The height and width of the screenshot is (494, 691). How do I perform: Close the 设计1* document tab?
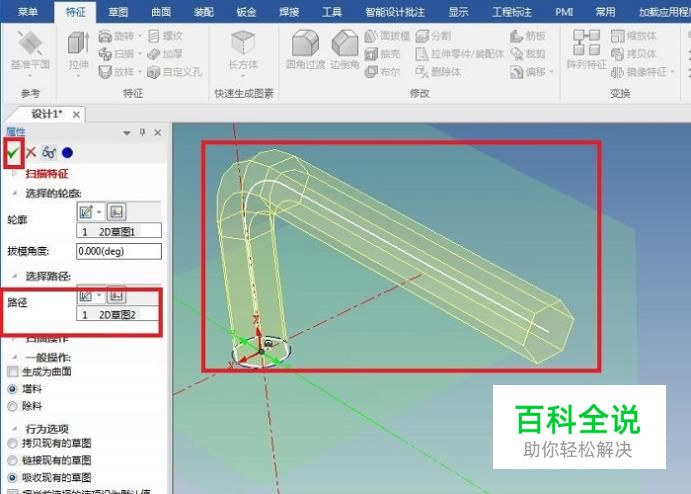click(x=76, y=115)
